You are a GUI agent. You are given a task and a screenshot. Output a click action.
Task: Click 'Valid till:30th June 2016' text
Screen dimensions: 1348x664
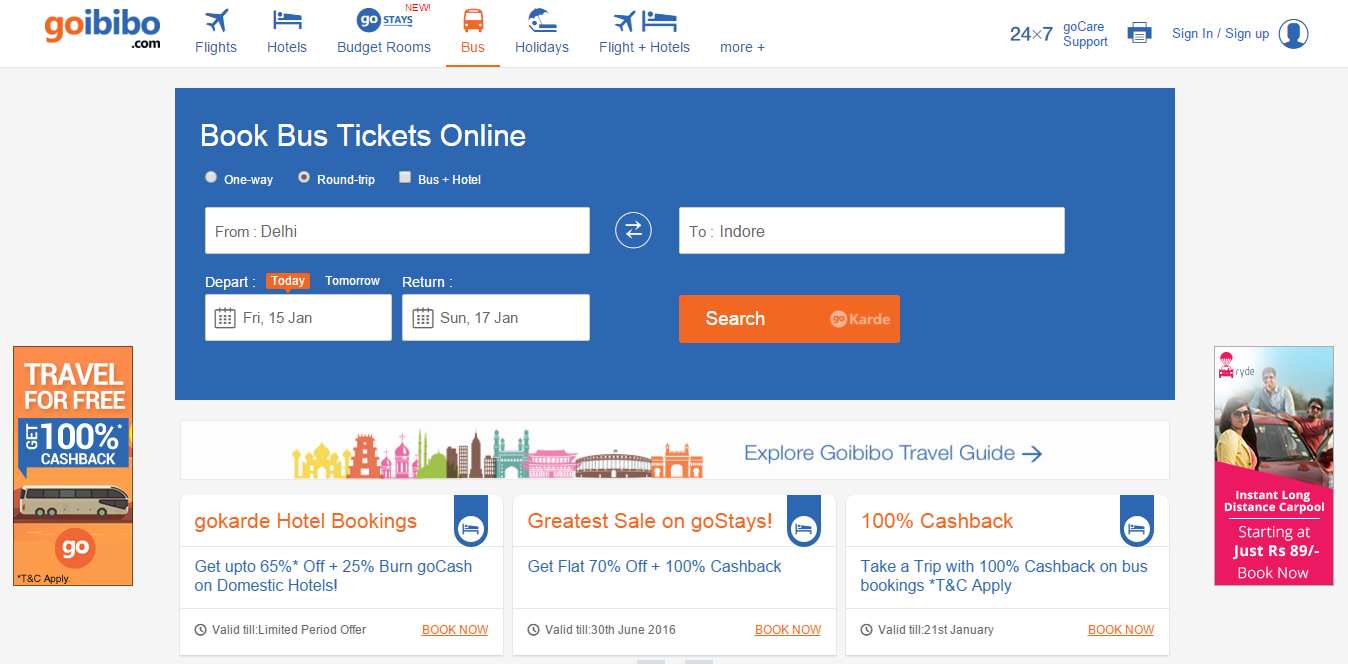coord(611,630)
